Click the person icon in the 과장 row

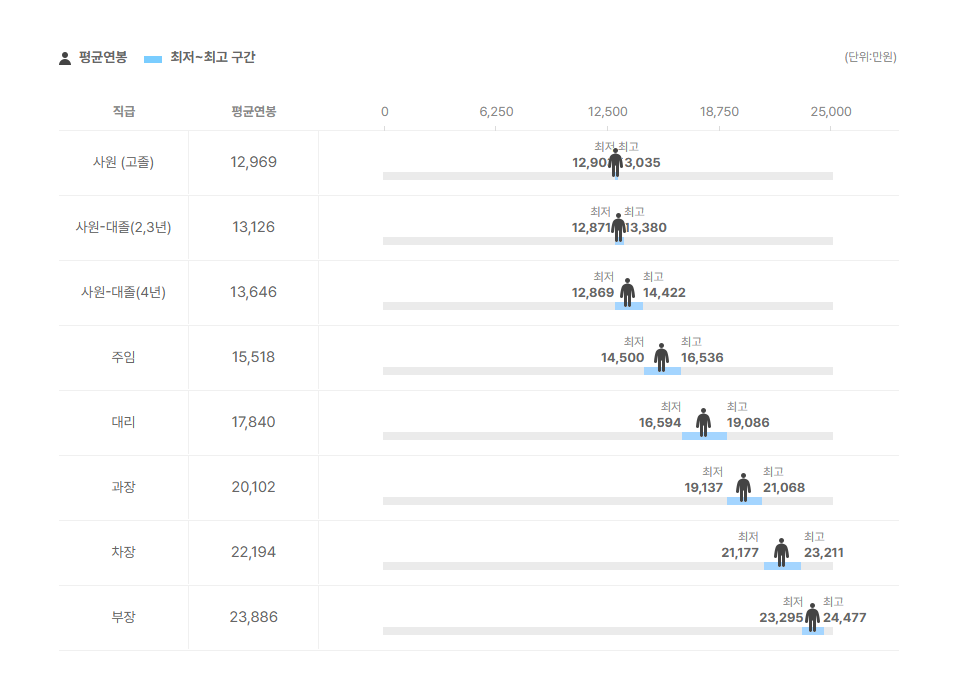point(743,487)
